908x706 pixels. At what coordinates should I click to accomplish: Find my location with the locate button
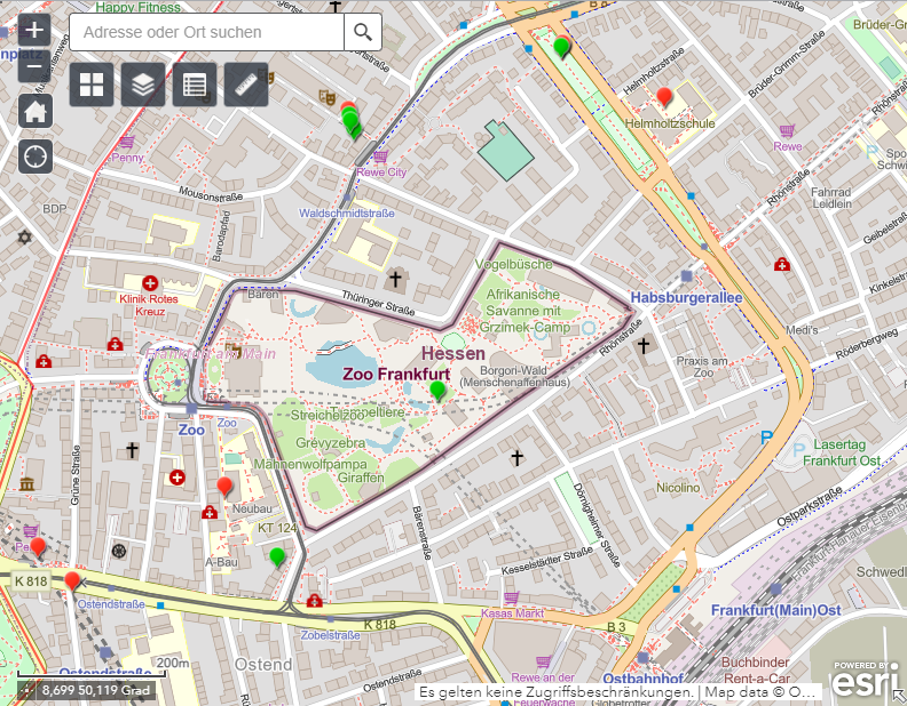pos(35,156)
